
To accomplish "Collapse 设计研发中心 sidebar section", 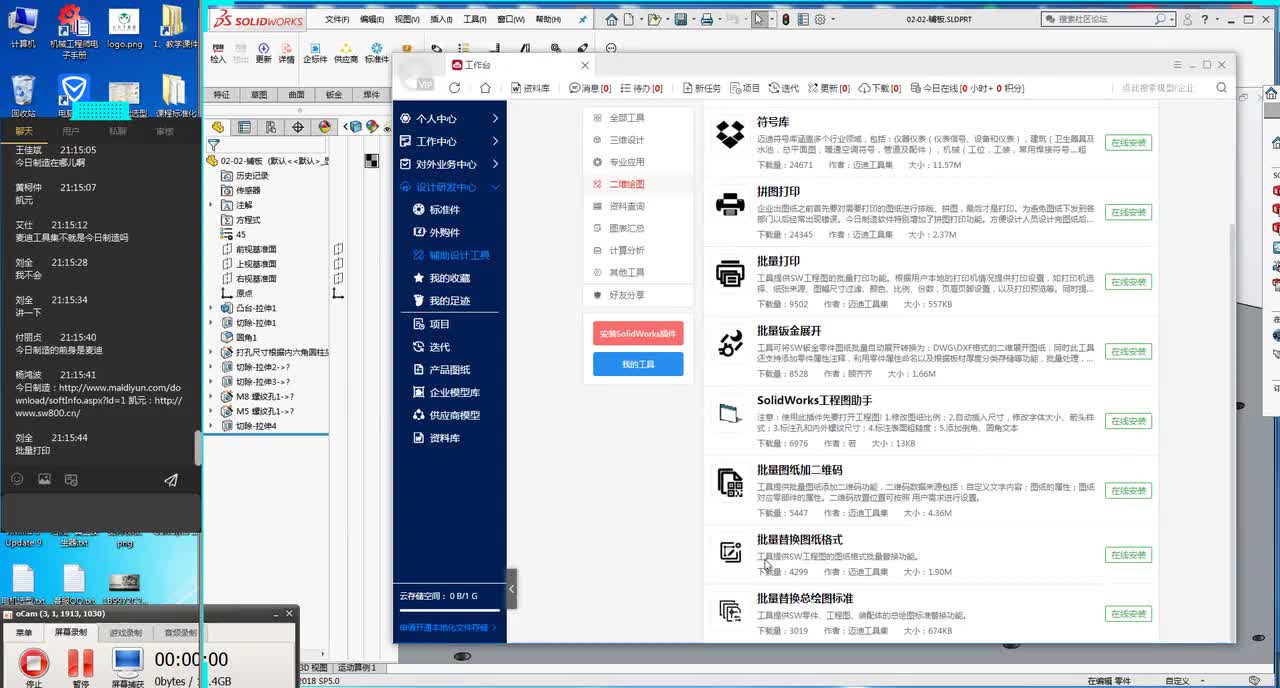I will (x=448, y=187).
